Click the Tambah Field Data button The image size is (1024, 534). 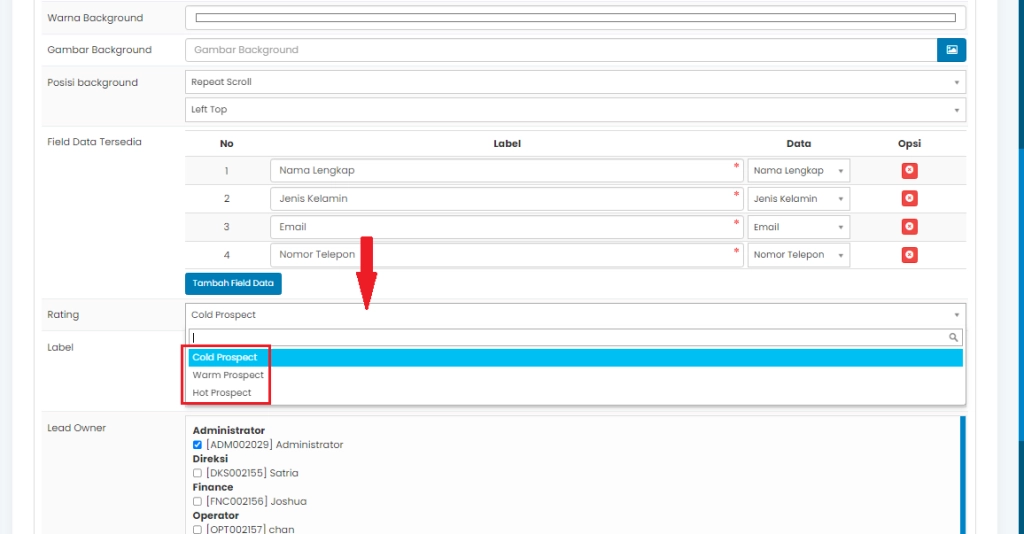[x=233, y=283]
